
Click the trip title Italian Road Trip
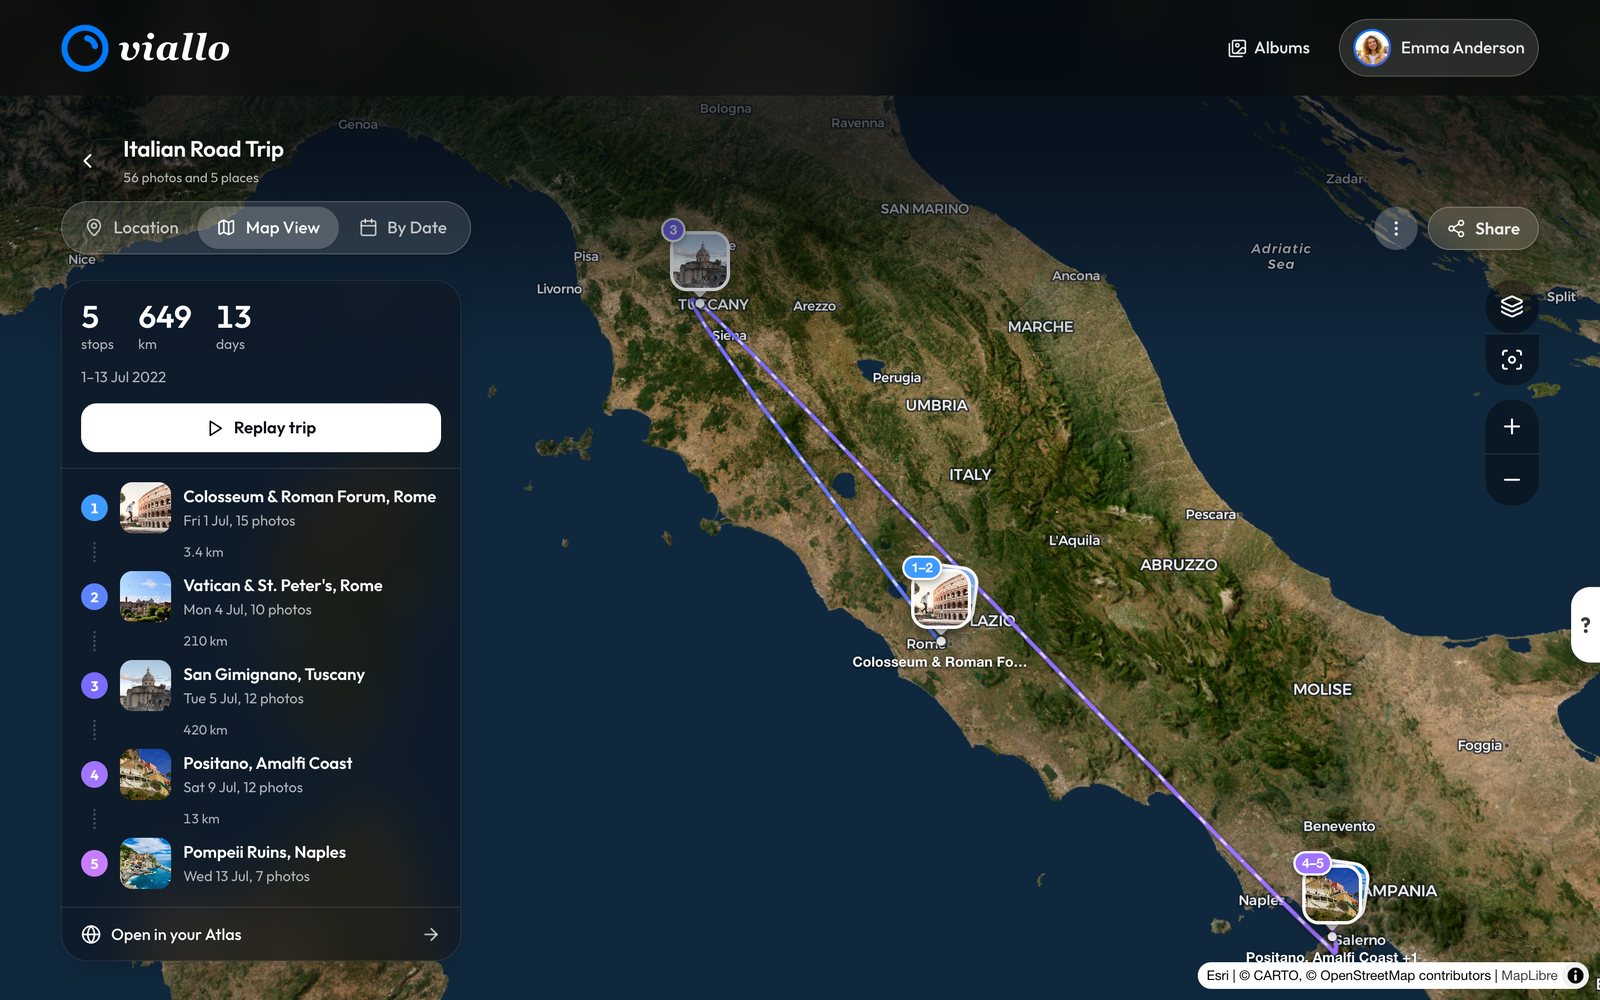(x=203, y=149)
